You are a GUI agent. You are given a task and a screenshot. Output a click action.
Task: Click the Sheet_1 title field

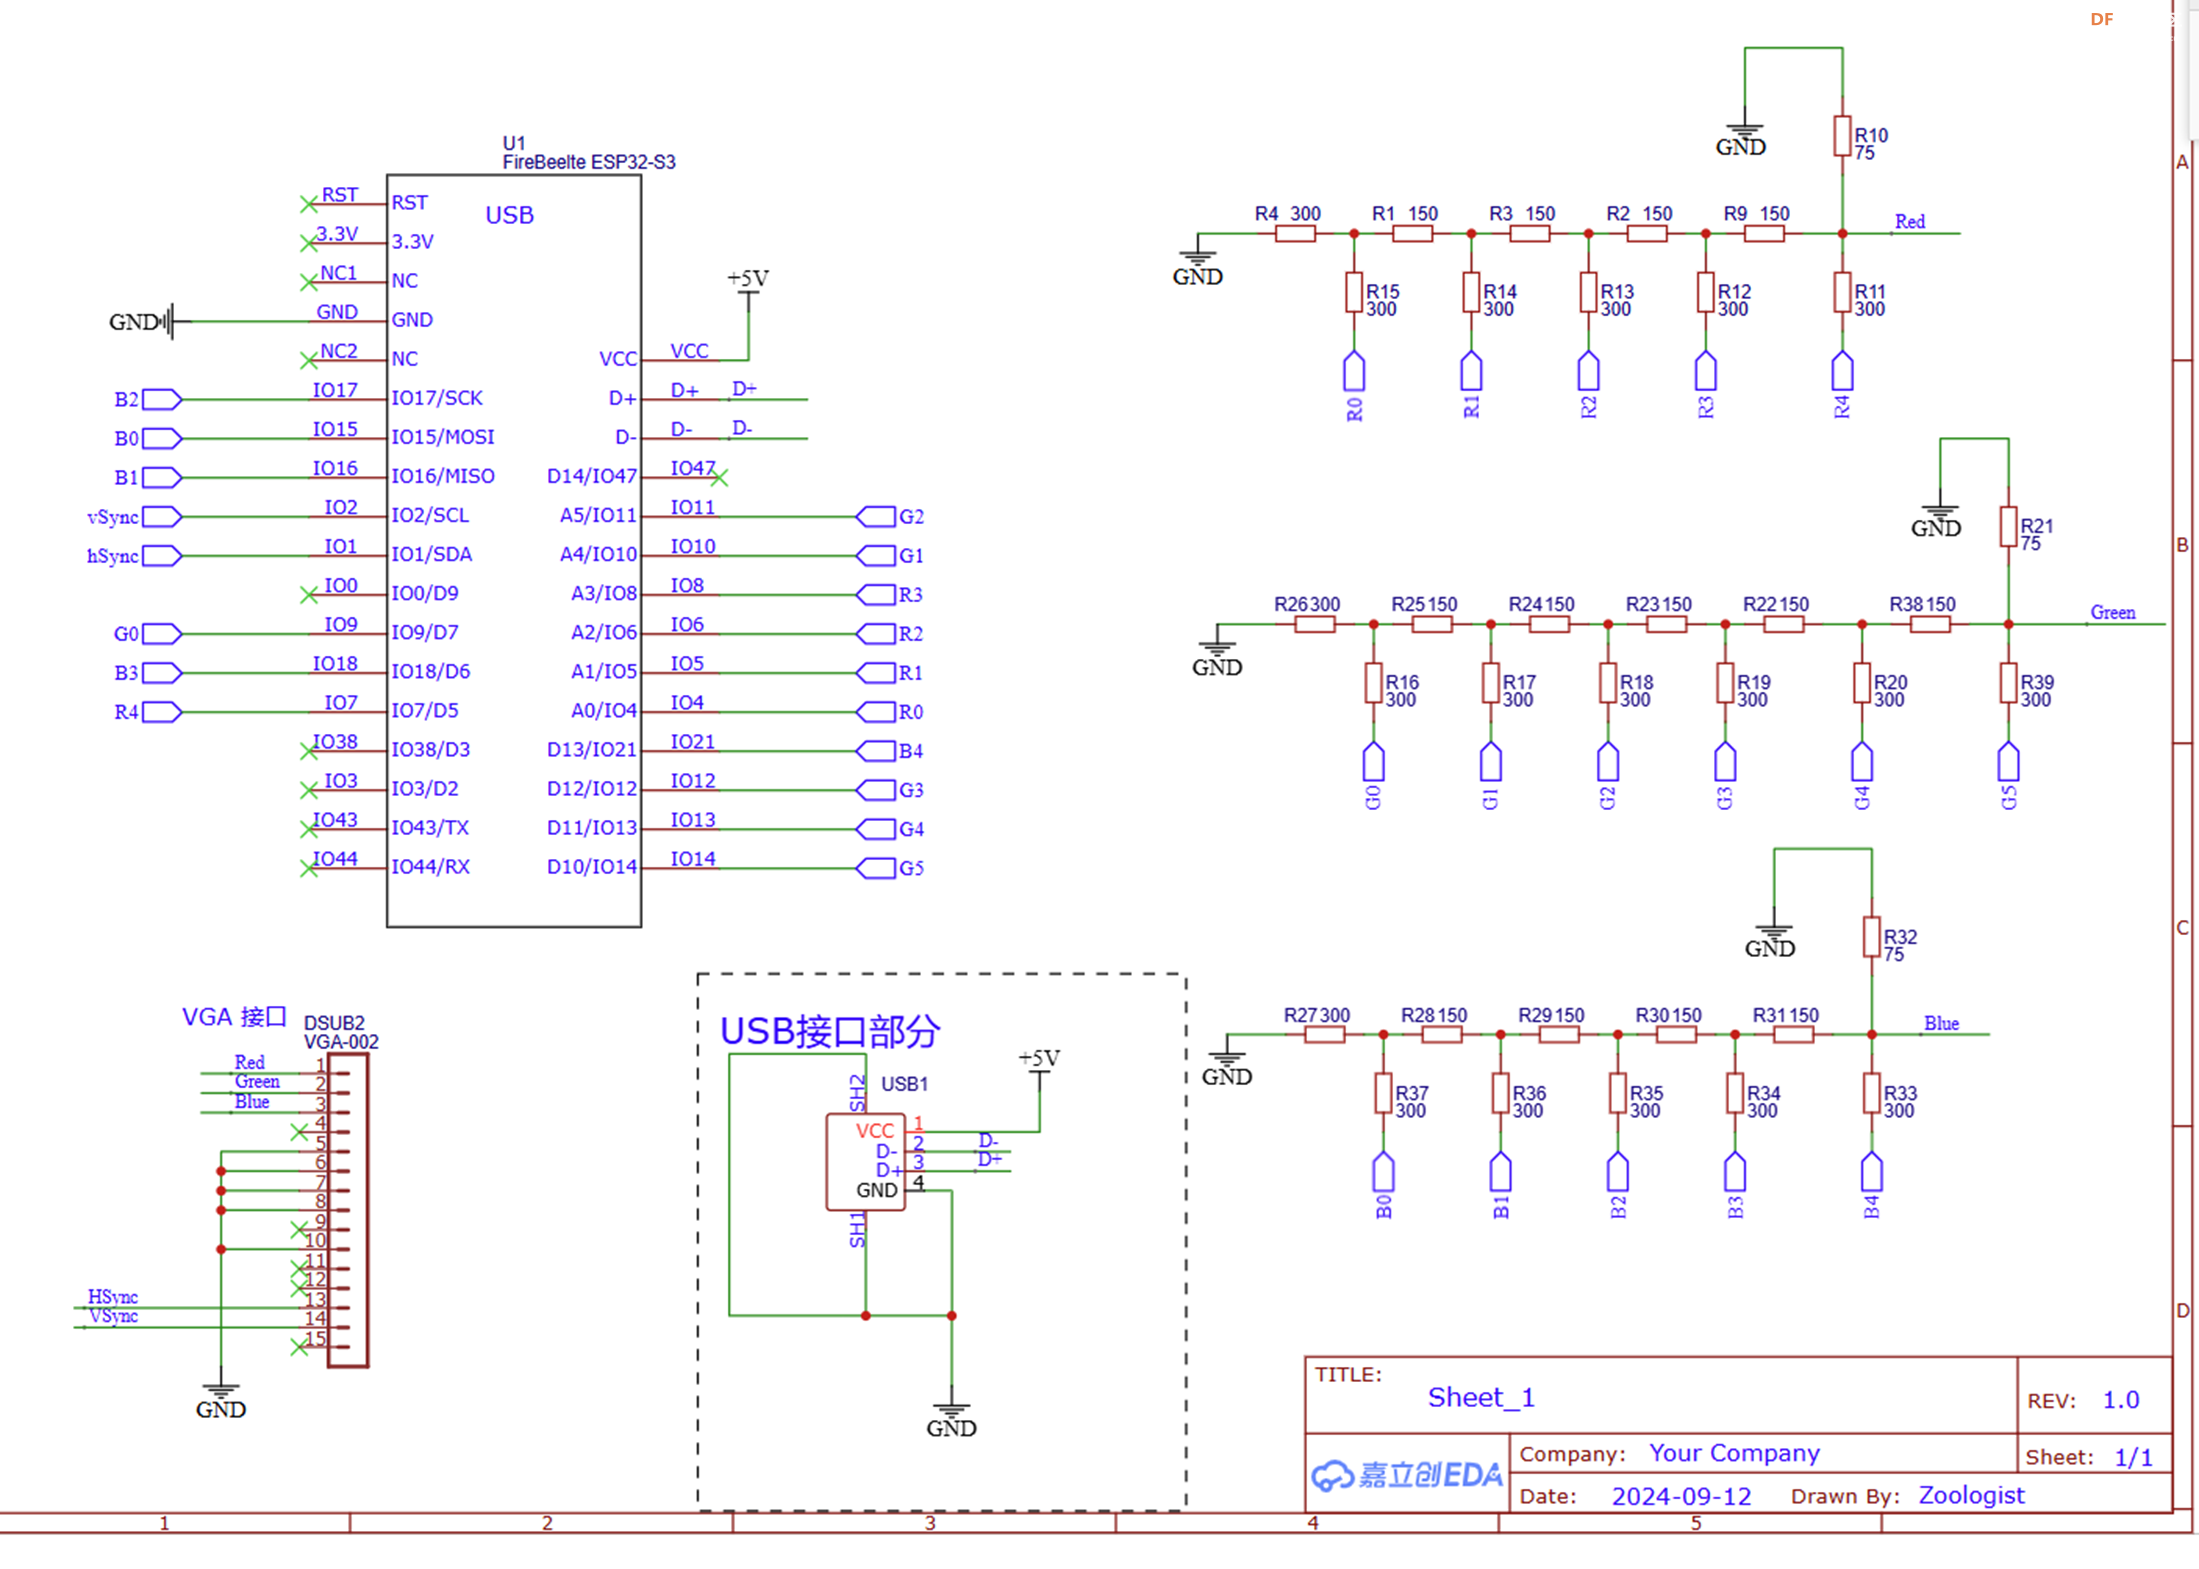[1481, 1397]
